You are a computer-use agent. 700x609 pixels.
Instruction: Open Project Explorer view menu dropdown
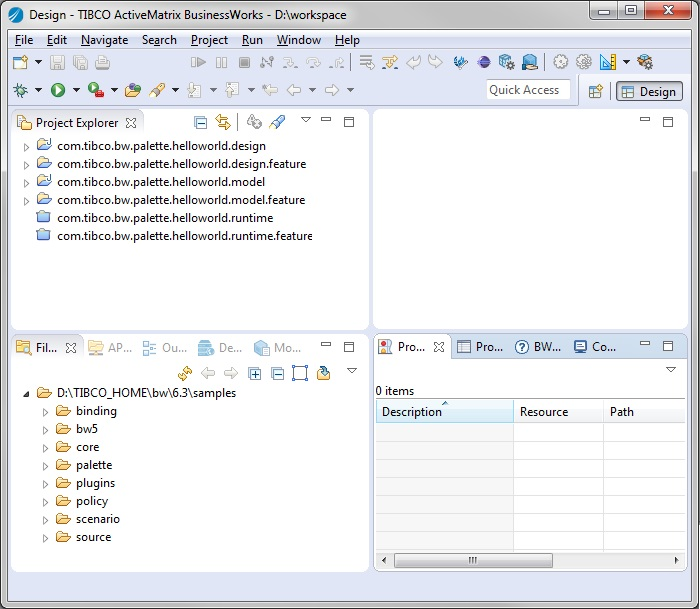pyautogui.click(x=306, y=121)
